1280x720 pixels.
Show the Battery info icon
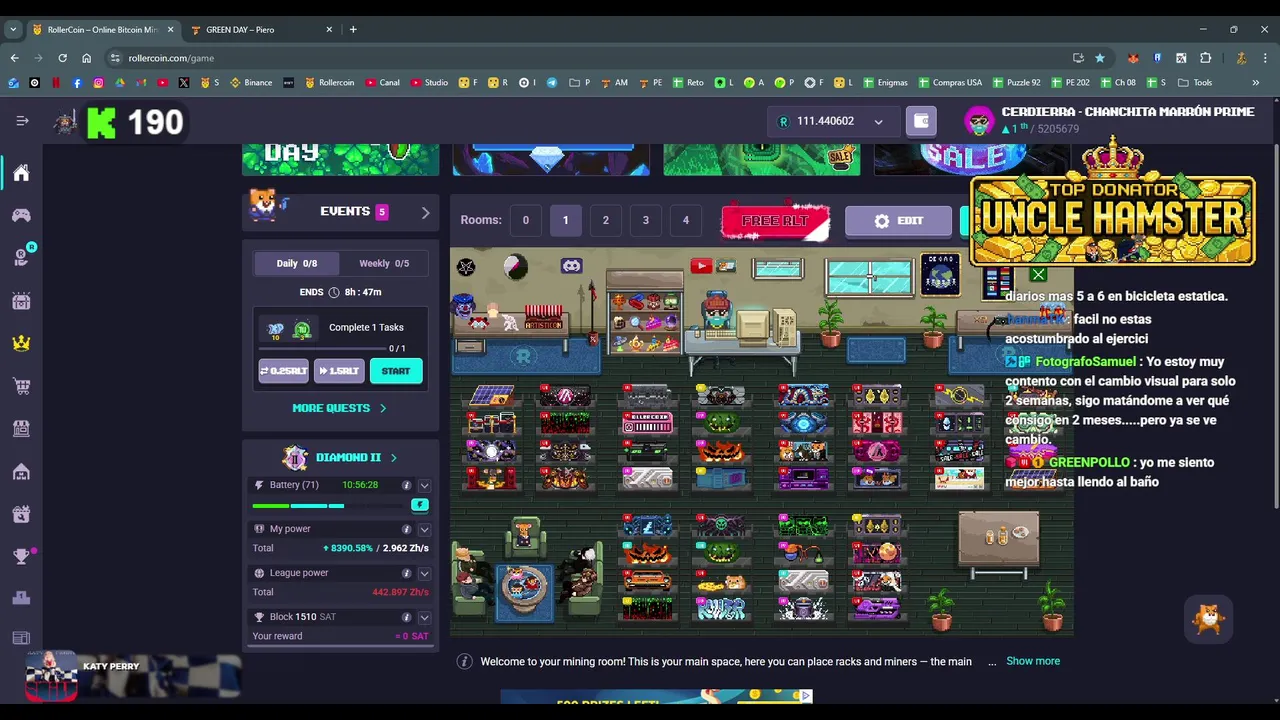(x=406, y=485)
